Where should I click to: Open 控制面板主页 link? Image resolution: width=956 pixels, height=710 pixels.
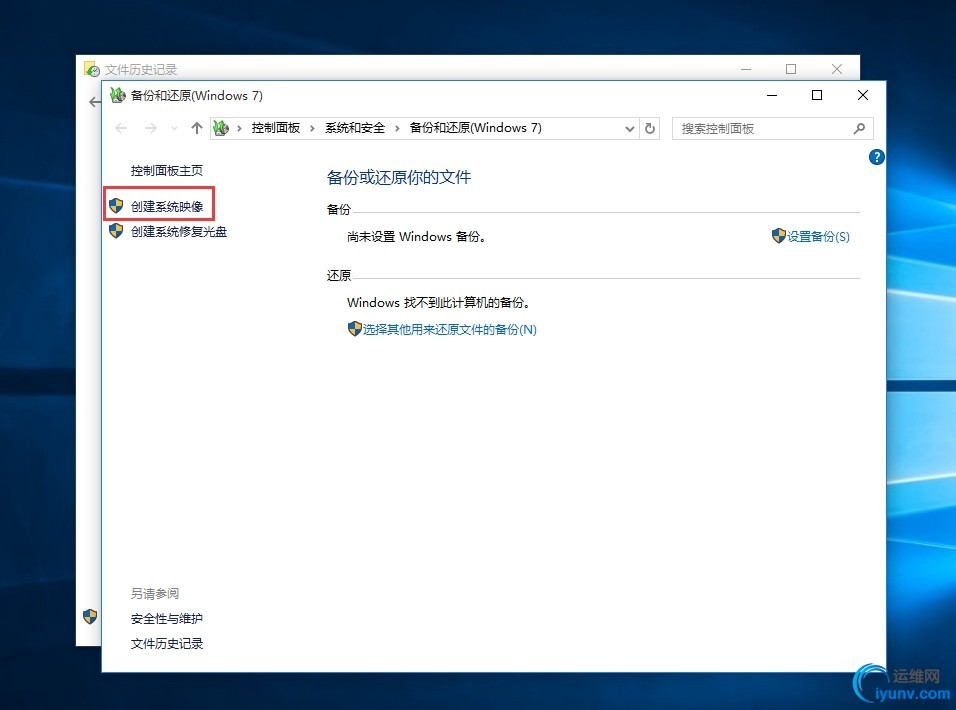pos(166,171)
